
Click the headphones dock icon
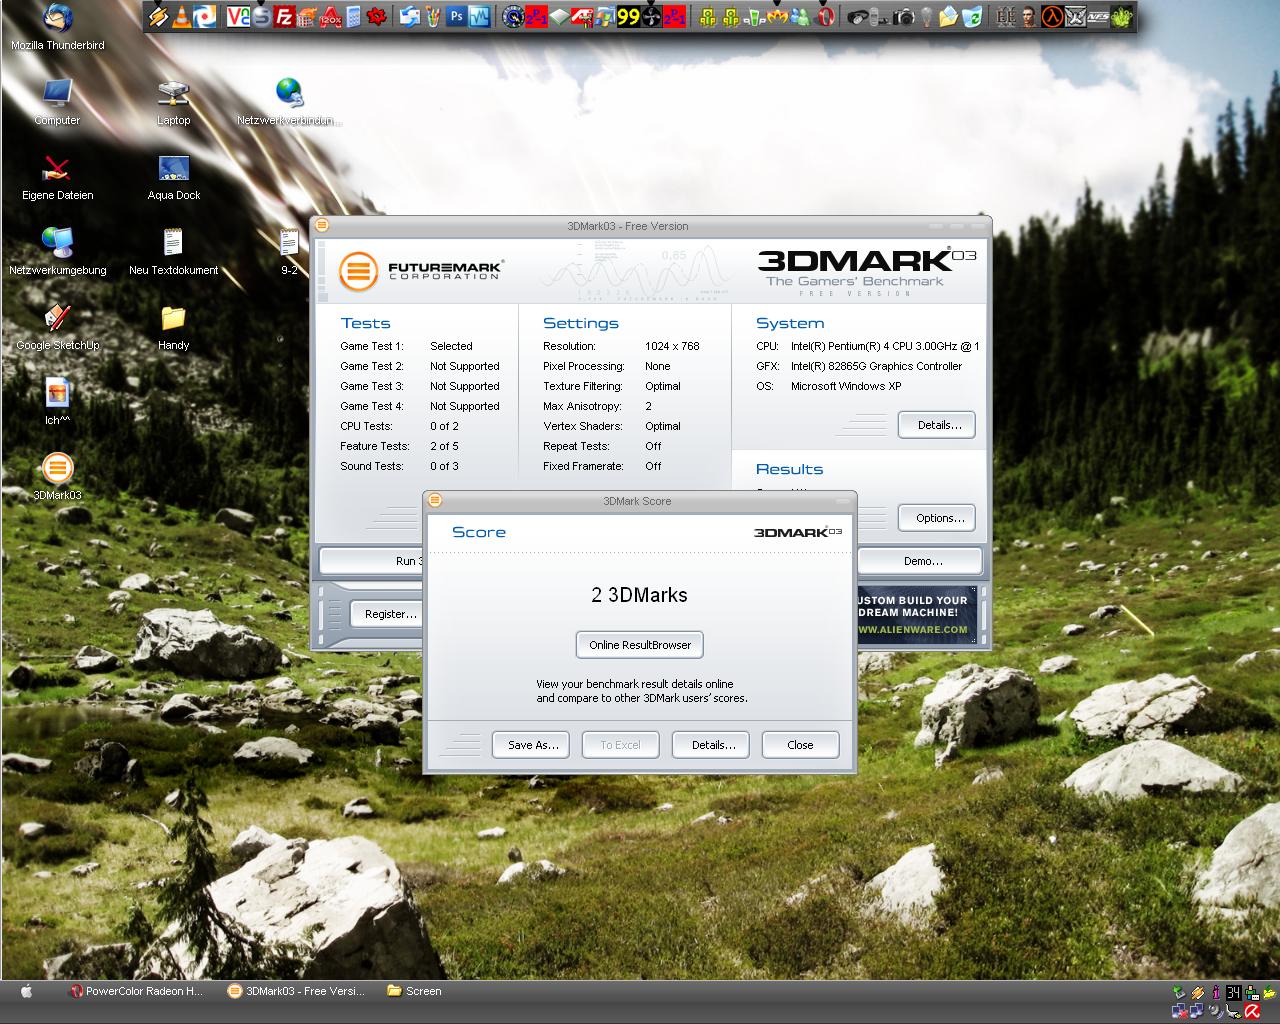(x=858, y=17)
